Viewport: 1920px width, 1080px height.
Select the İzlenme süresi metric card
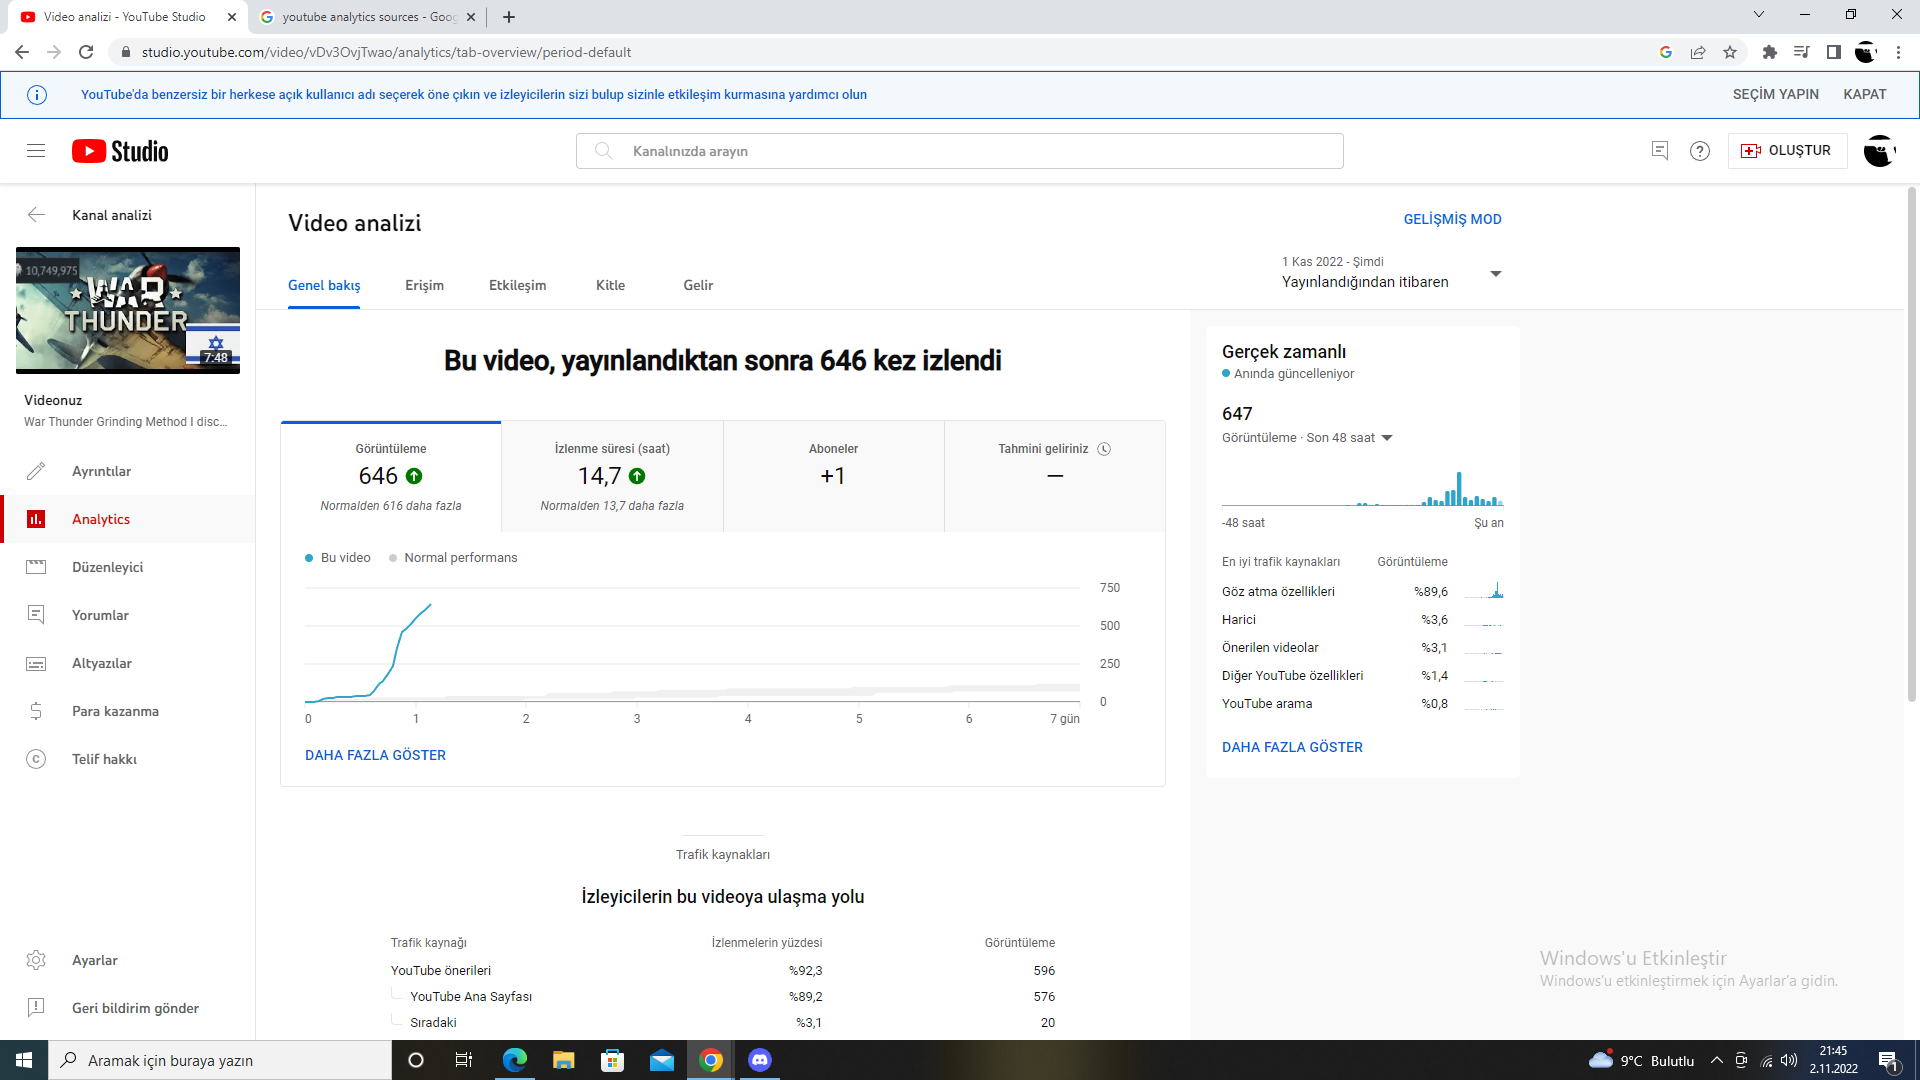pos(612,477)
